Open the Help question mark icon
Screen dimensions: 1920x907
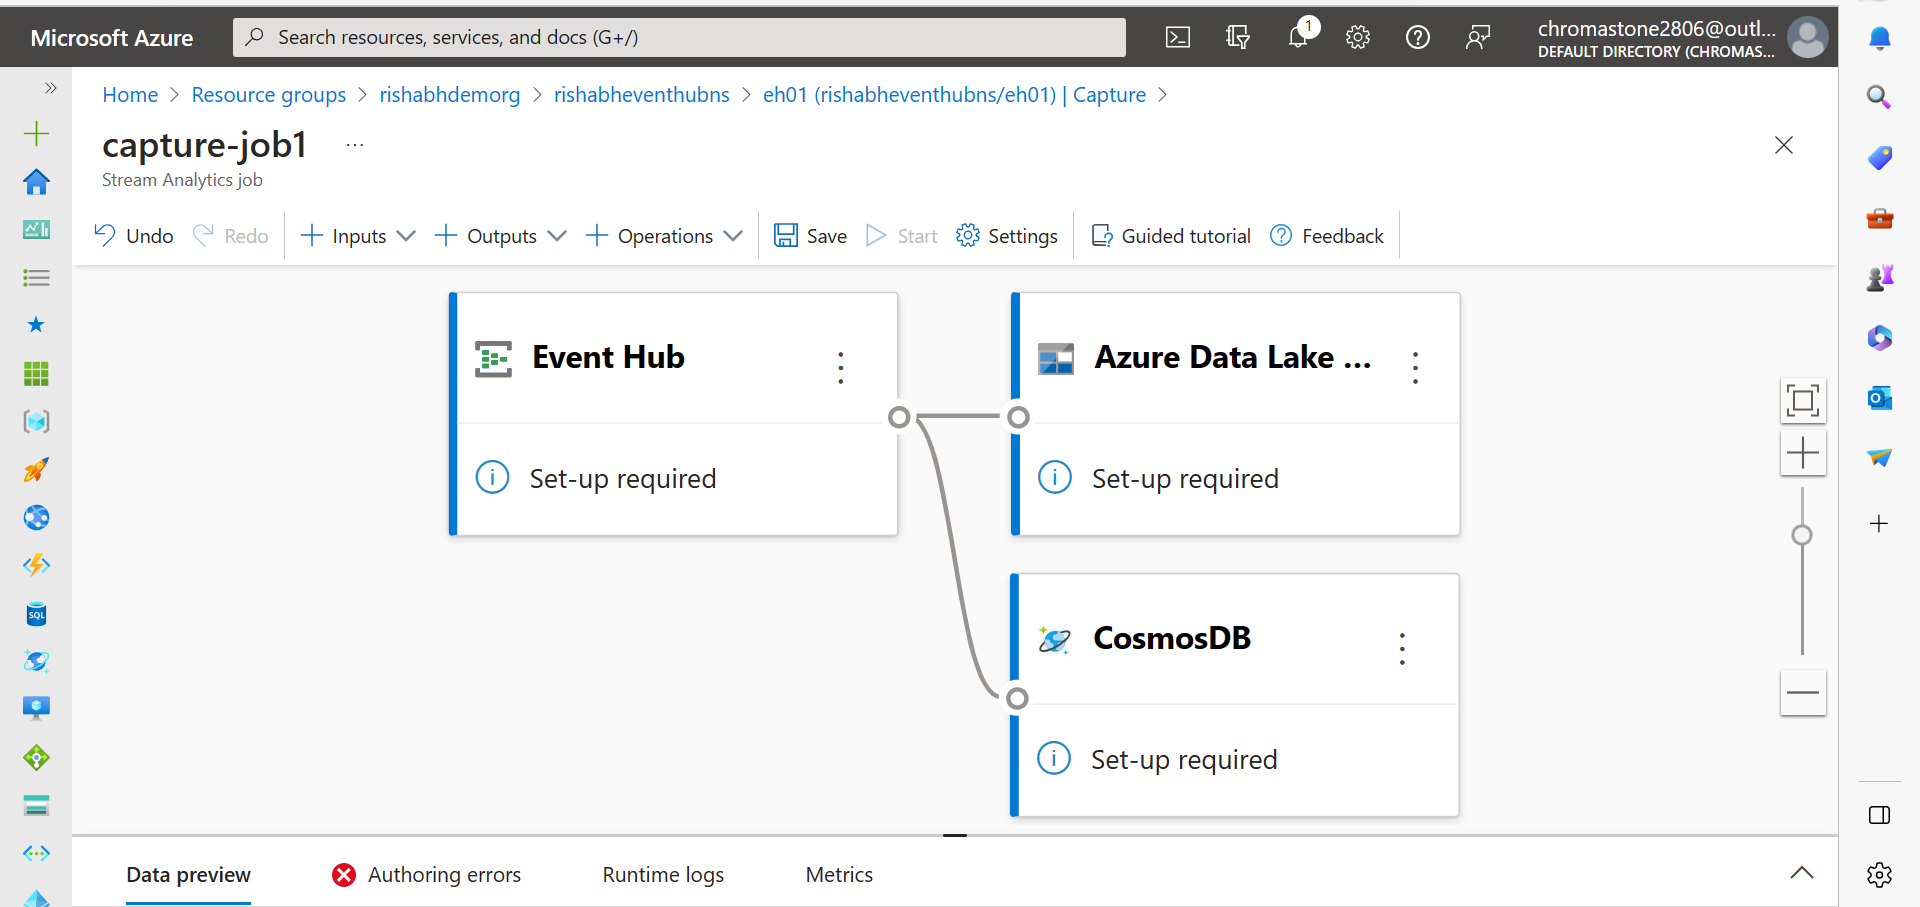point(1418,38)
